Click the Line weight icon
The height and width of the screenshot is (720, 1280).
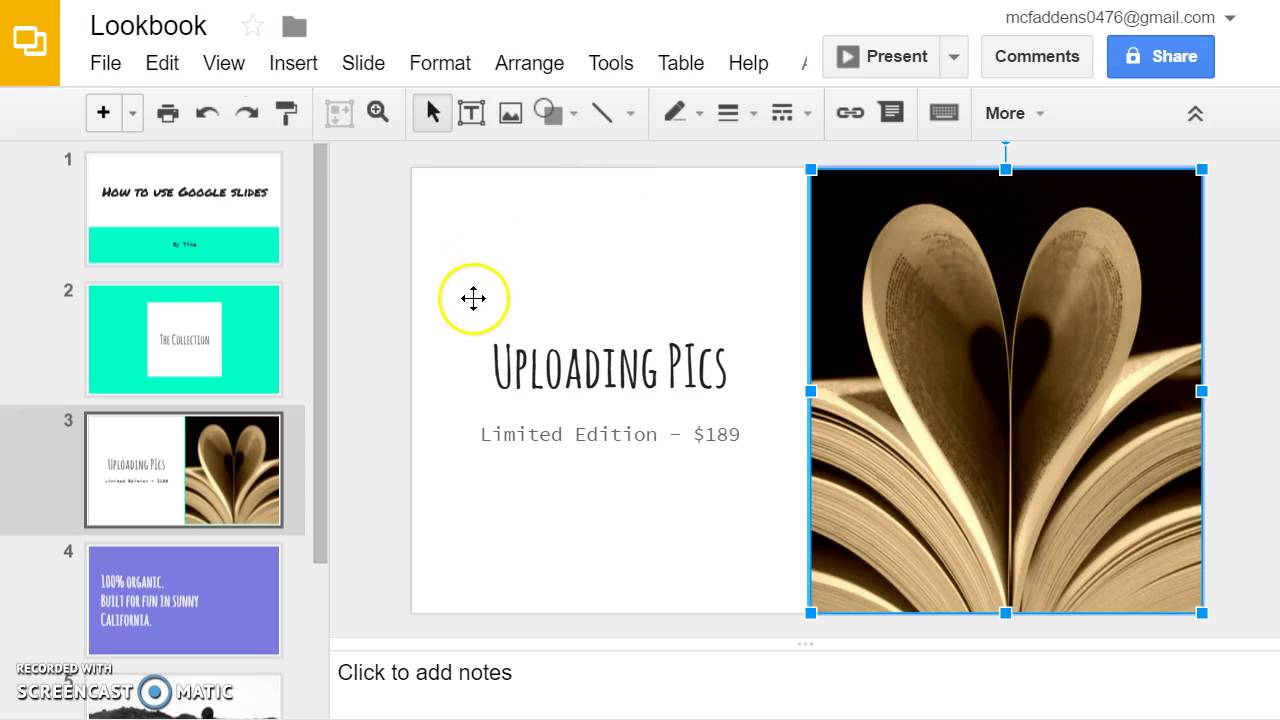point(728,113)
